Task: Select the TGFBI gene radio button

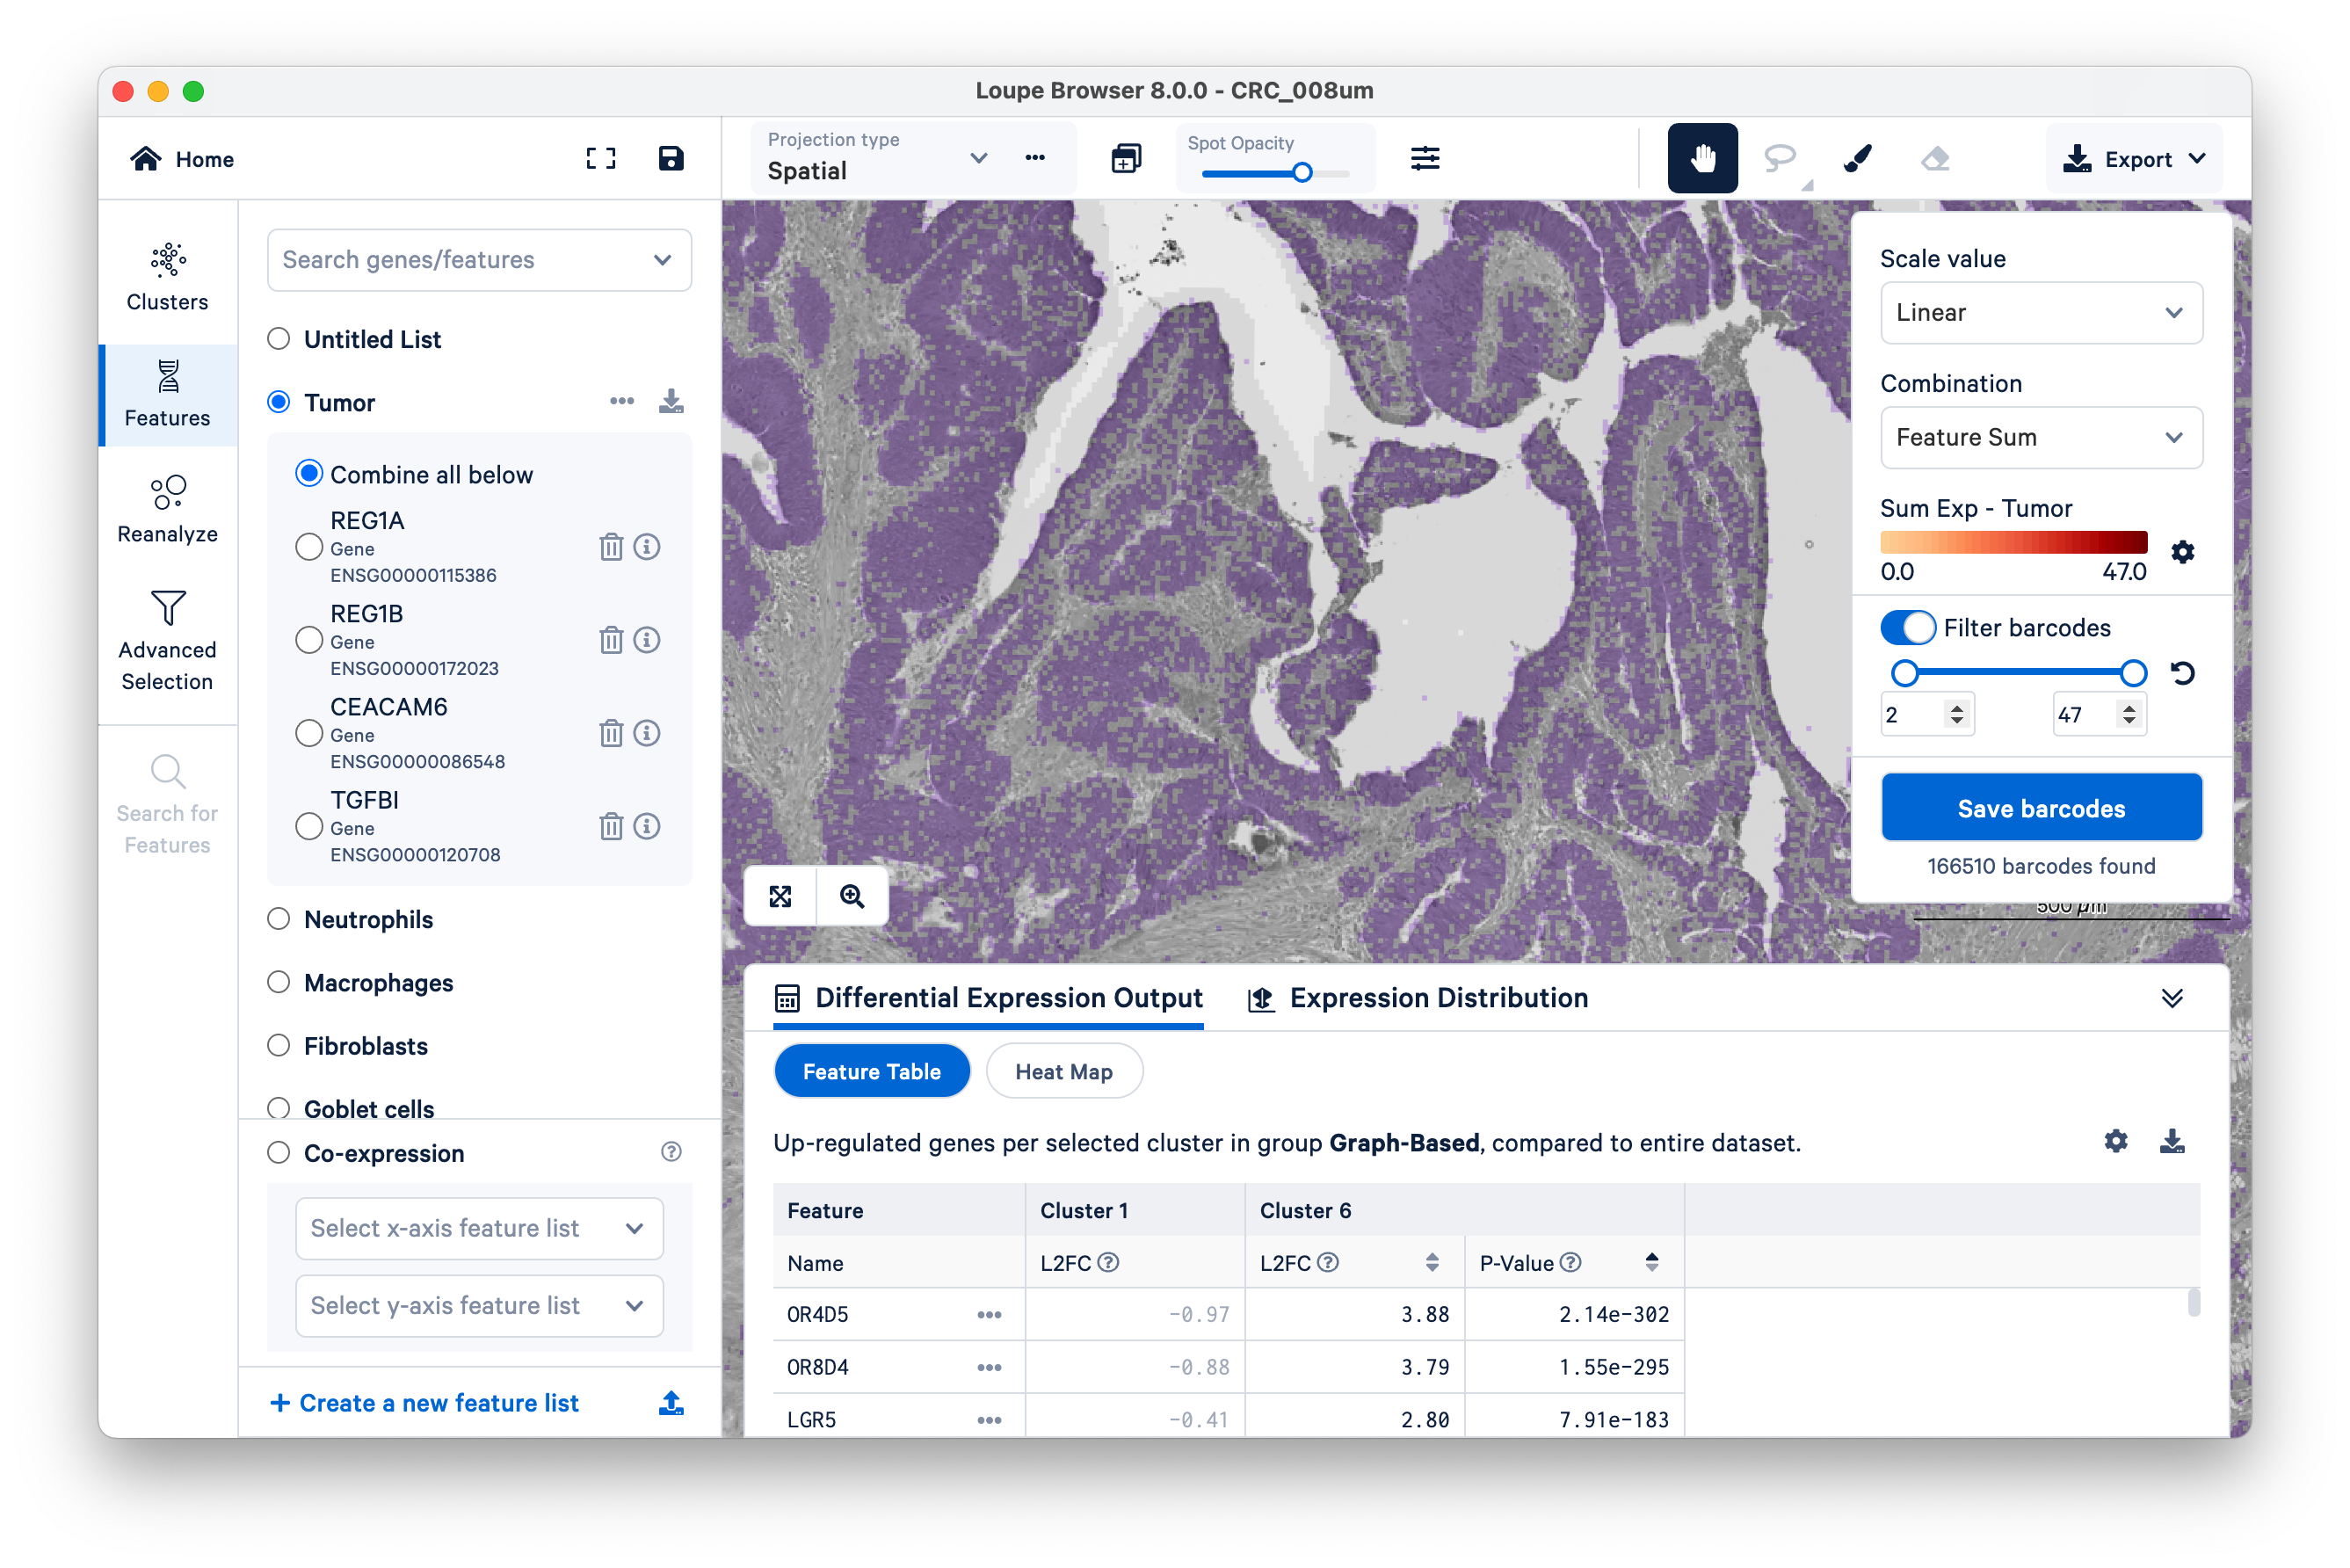Action: click(x=309, y=826)
